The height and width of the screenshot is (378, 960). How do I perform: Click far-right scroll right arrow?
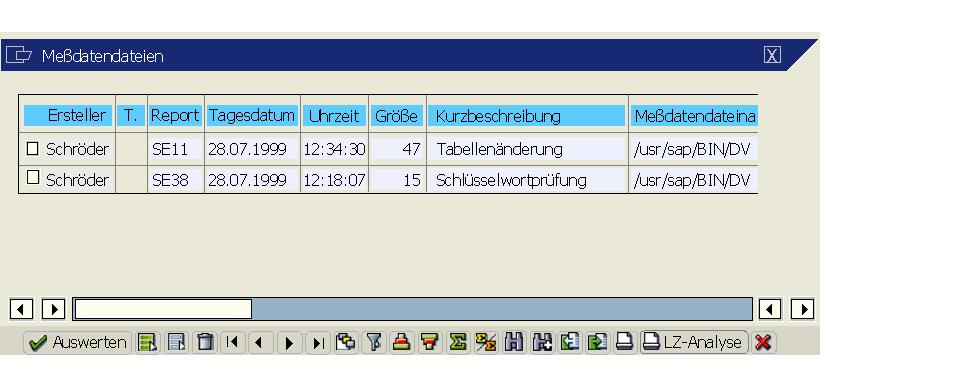click(803, 309)
